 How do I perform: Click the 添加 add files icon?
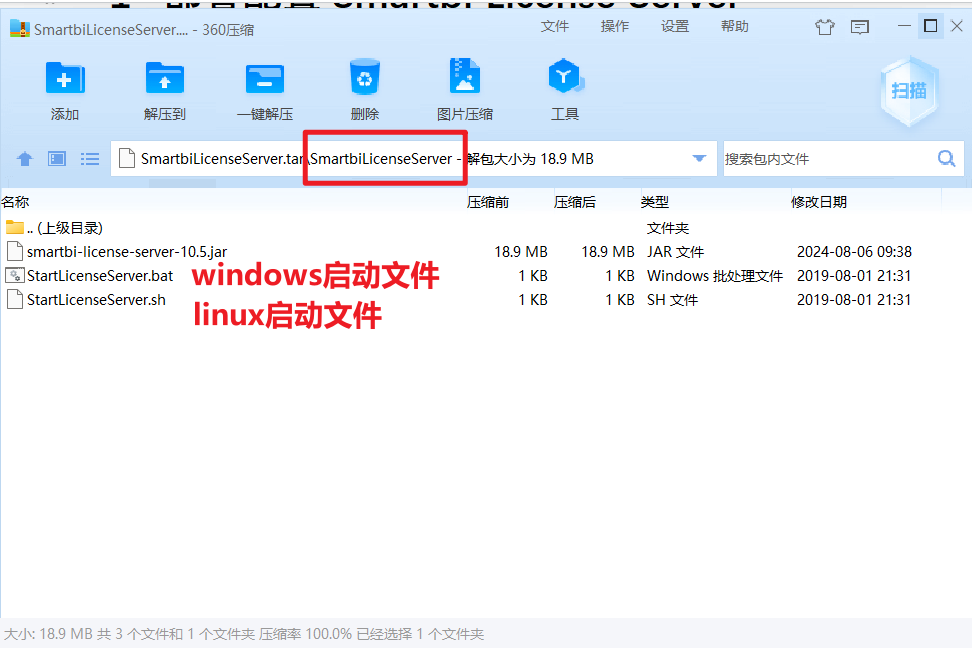pyautogui.click(x=65, y=78)
